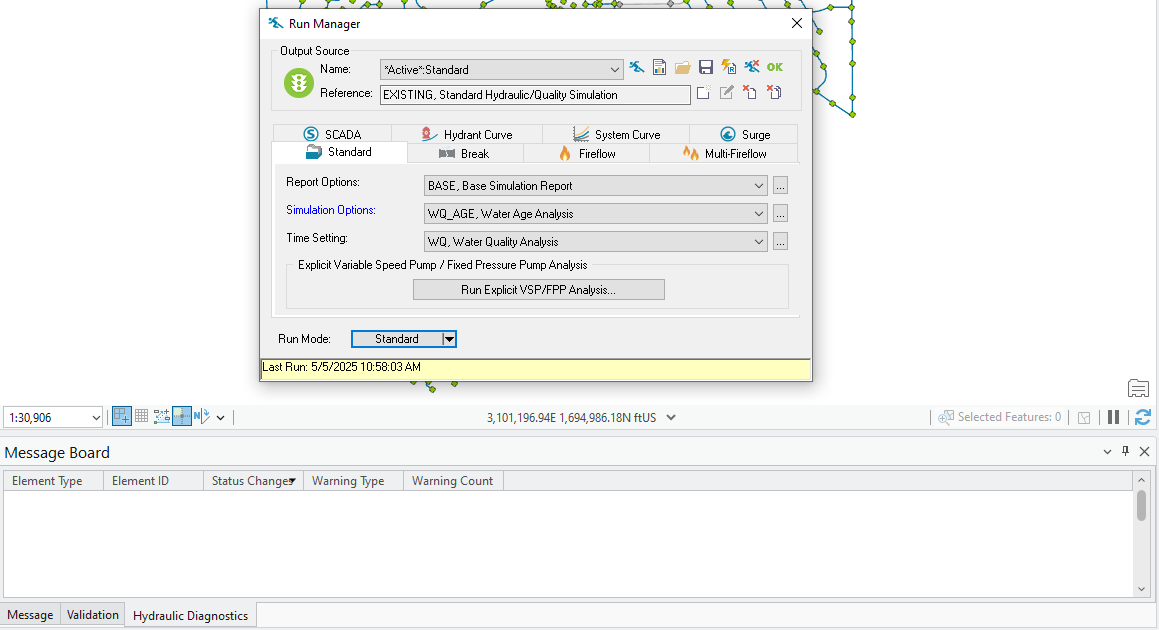
Task: Create new output source icon
Action: pos(704,92)
